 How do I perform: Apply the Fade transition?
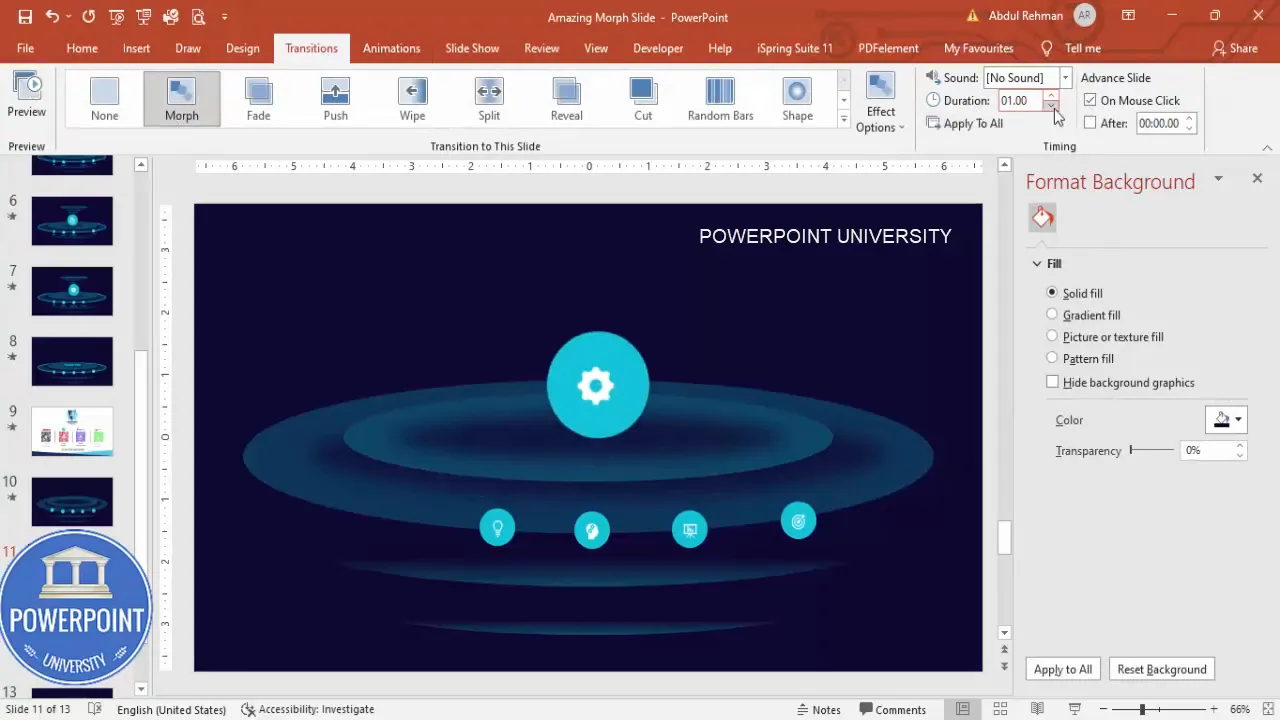click(259, 99)
